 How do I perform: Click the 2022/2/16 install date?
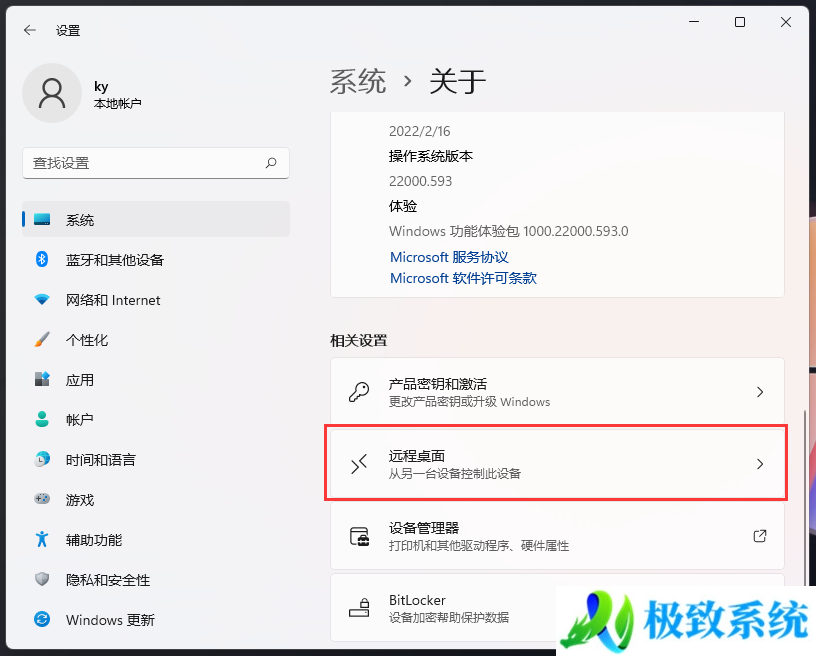point(419,131)
